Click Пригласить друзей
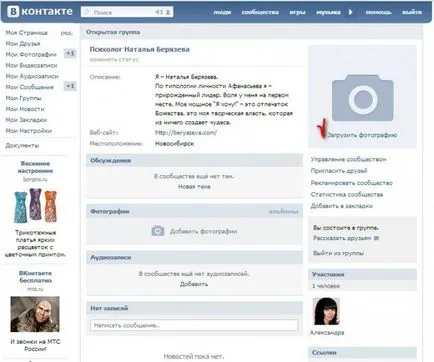This screenshot has height=362, width=434. click(x=339, y=171)
